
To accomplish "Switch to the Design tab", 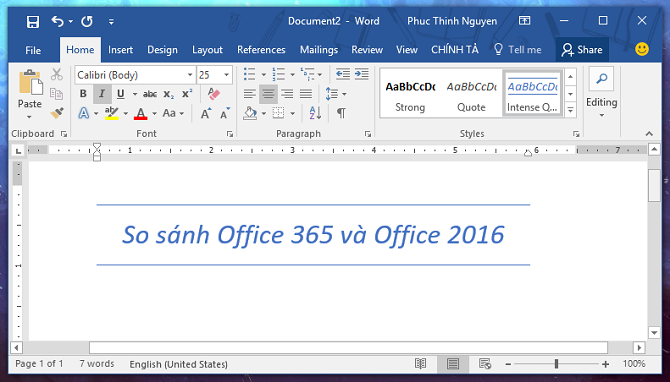I will tap(162, 50).
